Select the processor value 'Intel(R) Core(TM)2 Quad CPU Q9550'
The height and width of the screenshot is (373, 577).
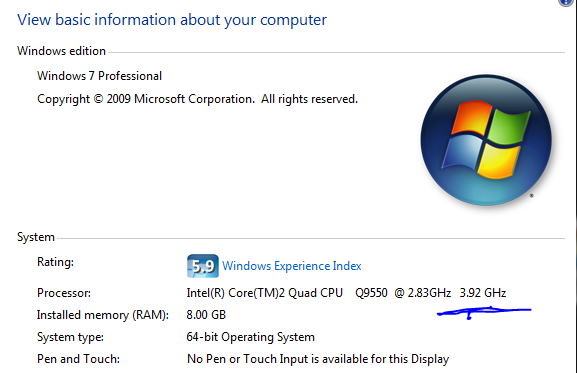(x=287, y=293)
